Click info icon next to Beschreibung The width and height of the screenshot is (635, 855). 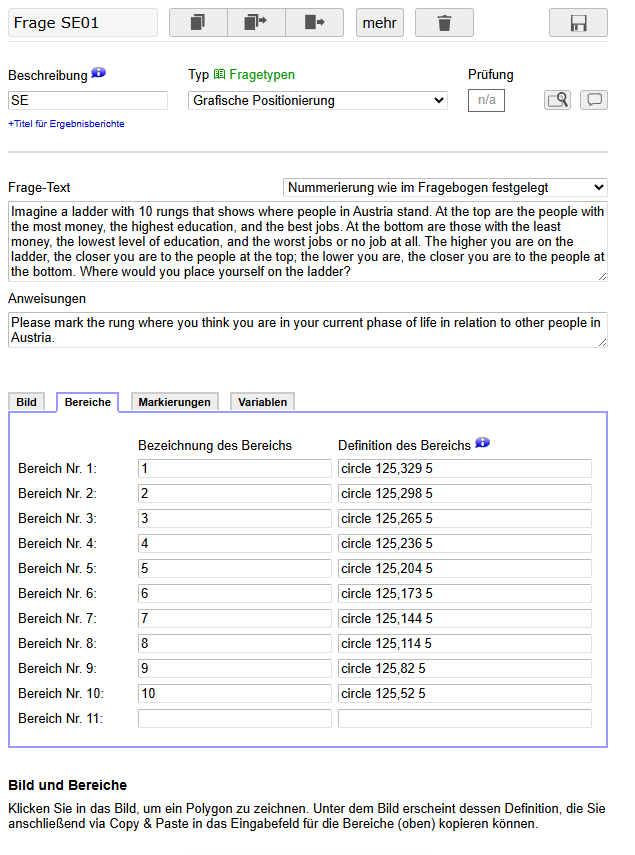(x=98, y=74)
